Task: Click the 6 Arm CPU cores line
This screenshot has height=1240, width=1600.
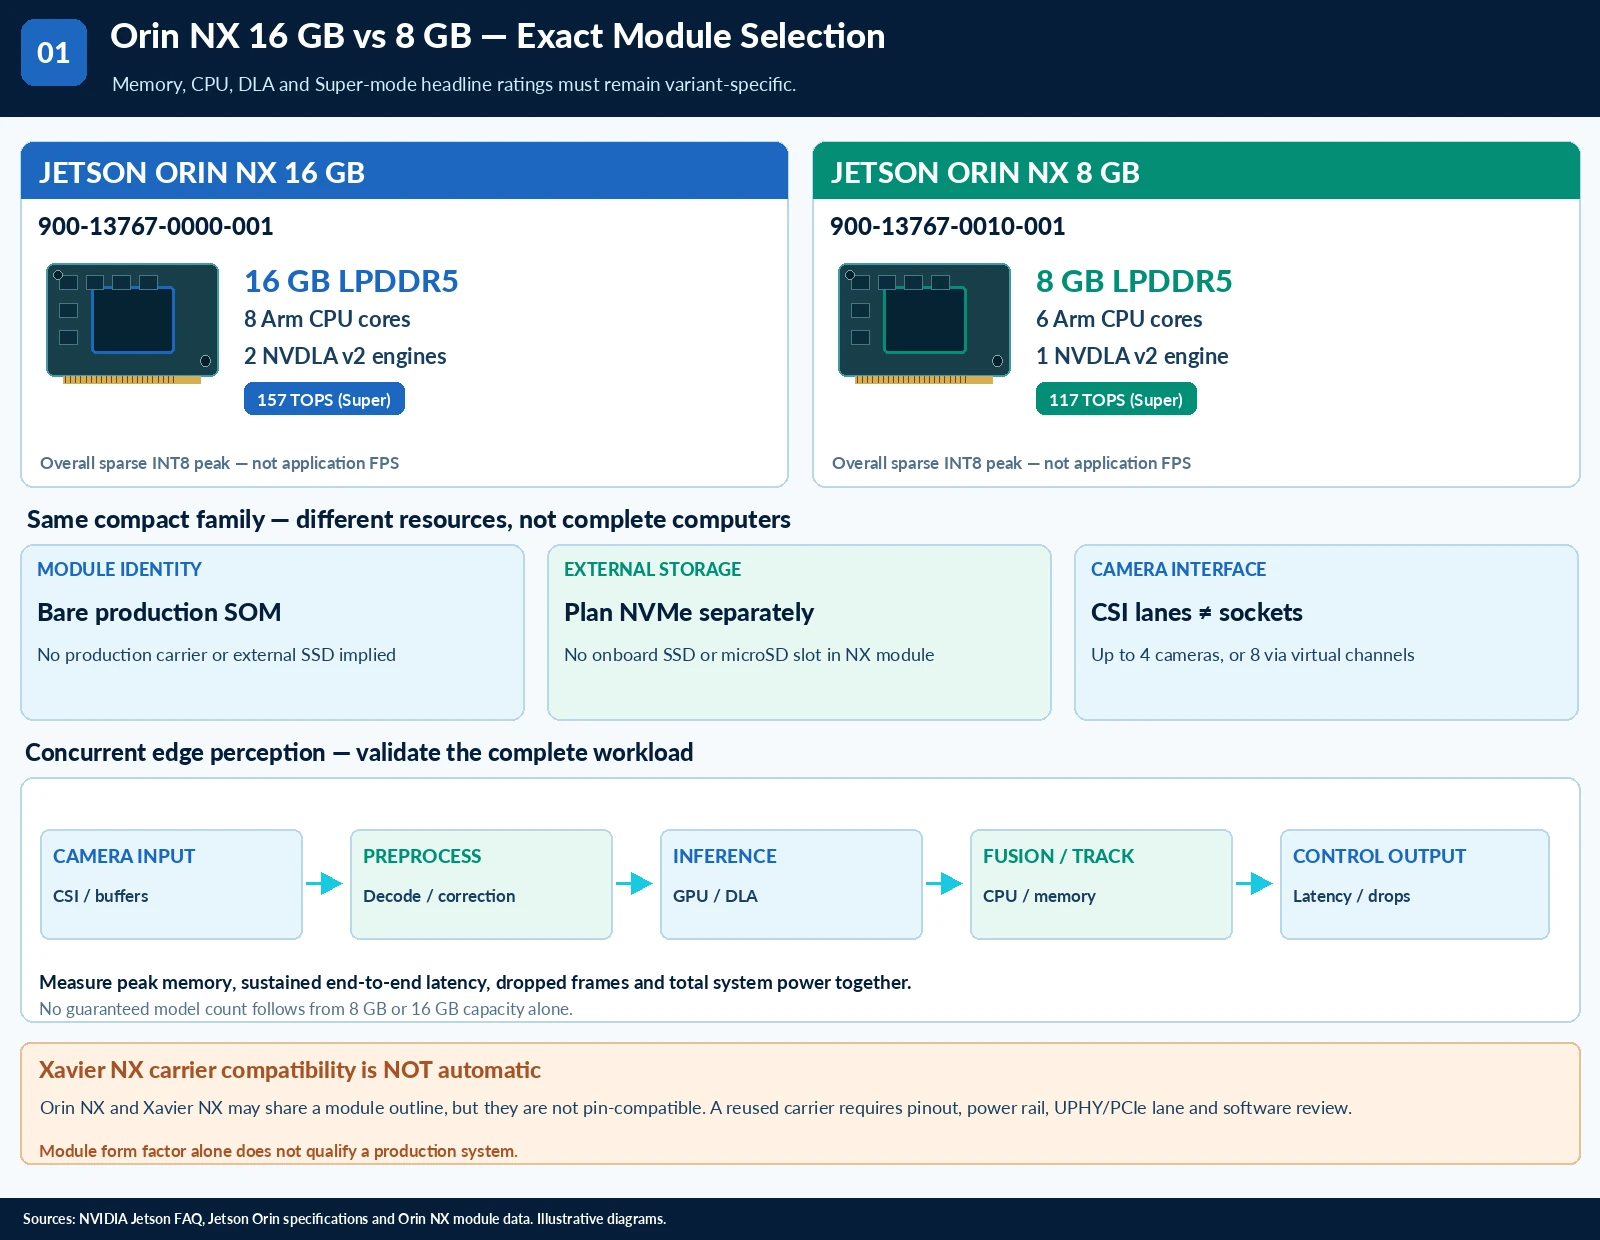Action: [1119, 319]
